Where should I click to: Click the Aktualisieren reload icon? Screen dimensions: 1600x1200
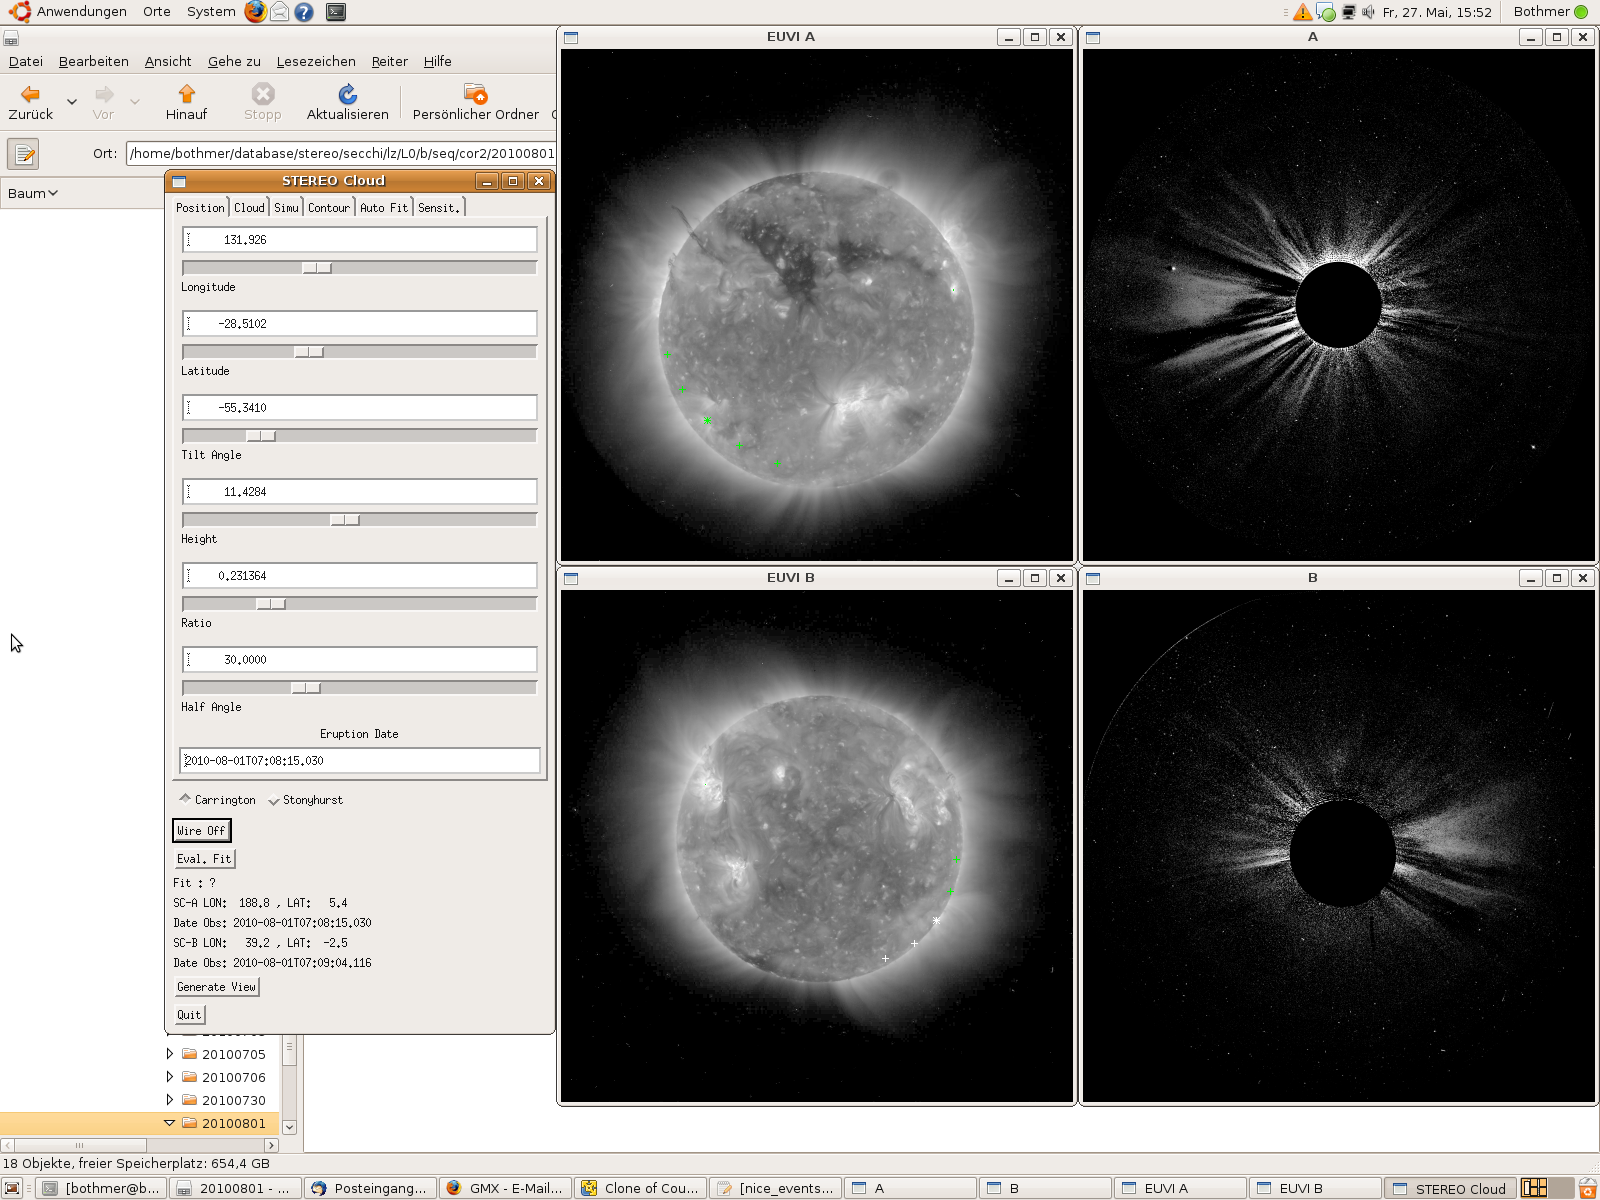[x=348, y=94]
